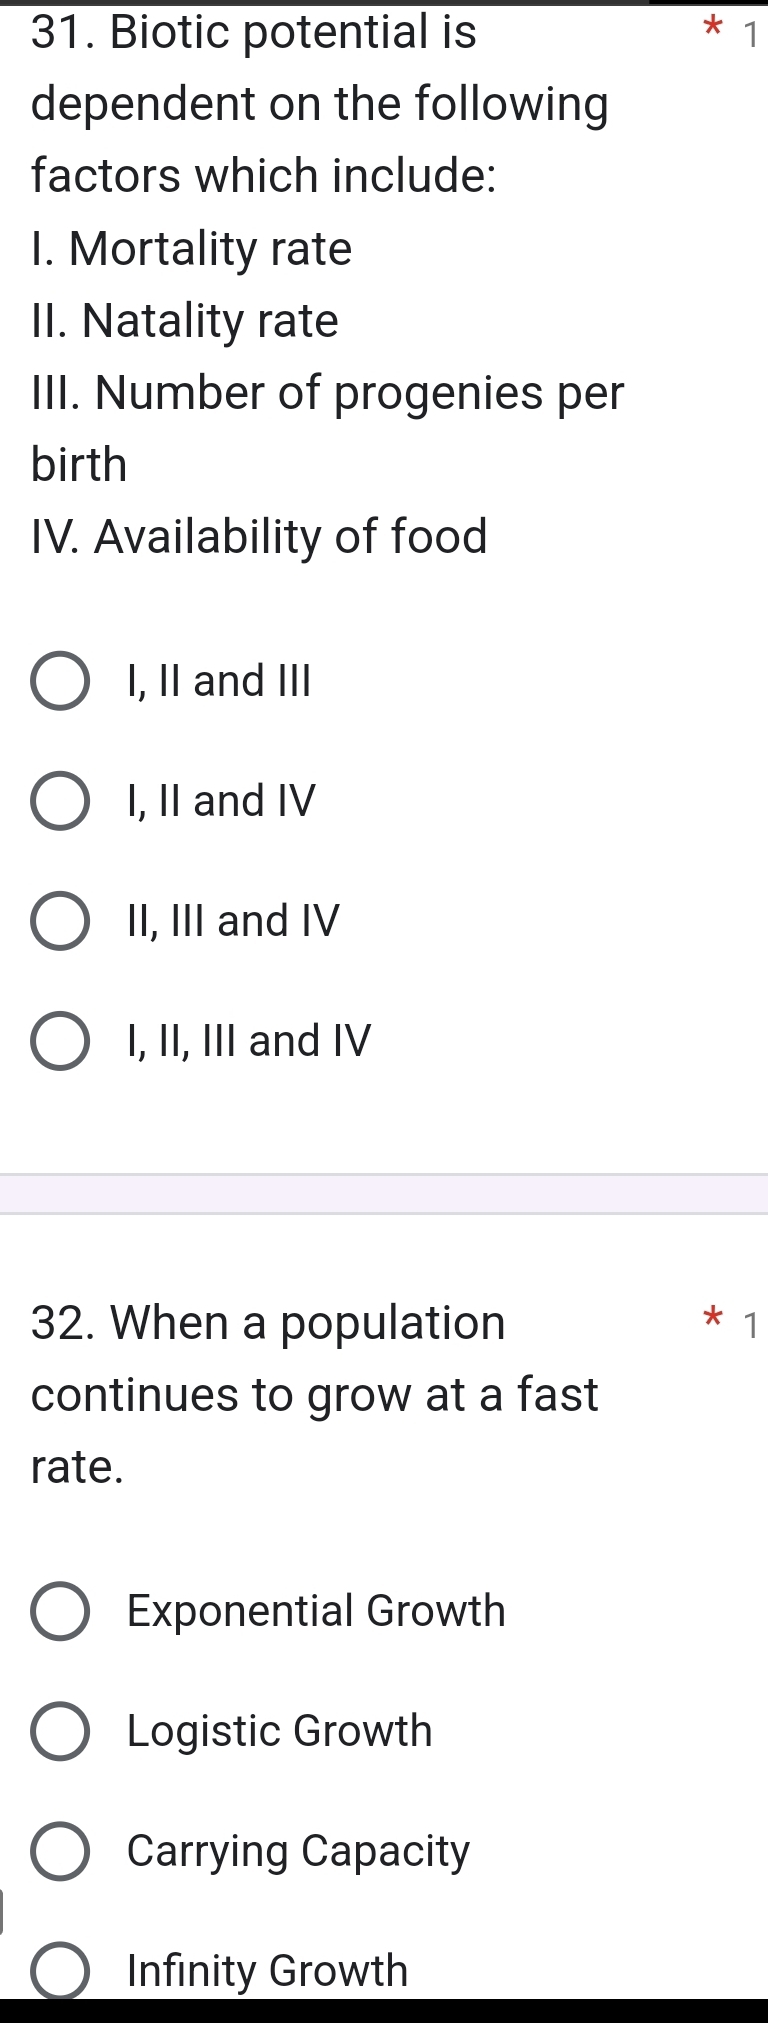The image size is (768, 2023).
Task: Pick the Carrying Capacity radio button
Action: pyautogui.click(x=60, y=1851)
